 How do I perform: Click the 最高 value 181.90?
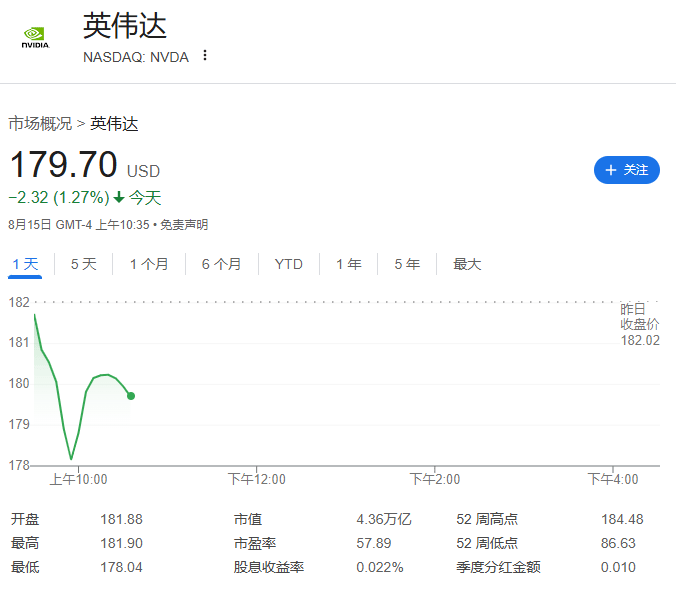tap(122, 543)
